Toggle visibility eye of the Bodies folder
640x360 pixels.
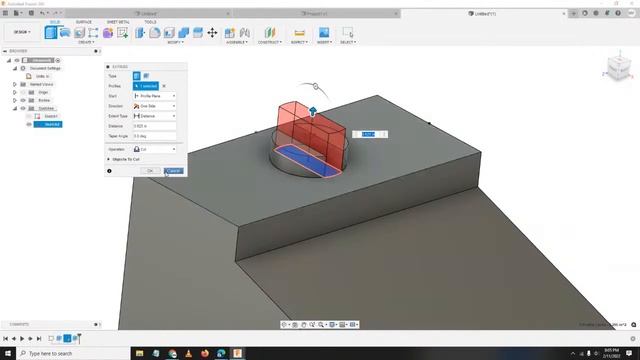(x=23, y=100)
